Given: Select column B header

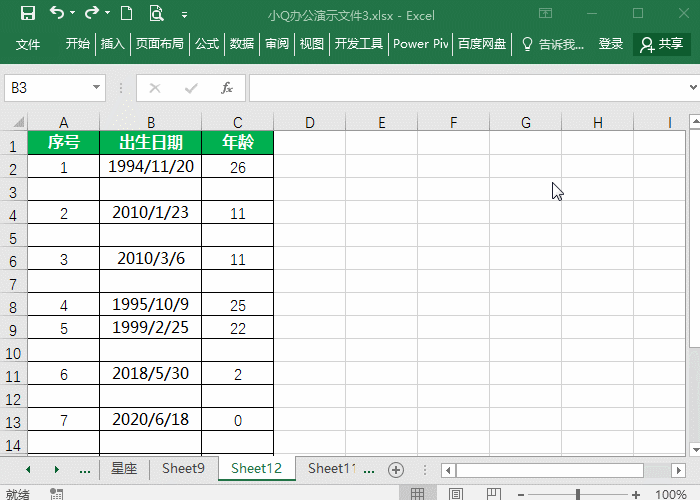Looking at the screenshot, I should [x=151, y=122].
